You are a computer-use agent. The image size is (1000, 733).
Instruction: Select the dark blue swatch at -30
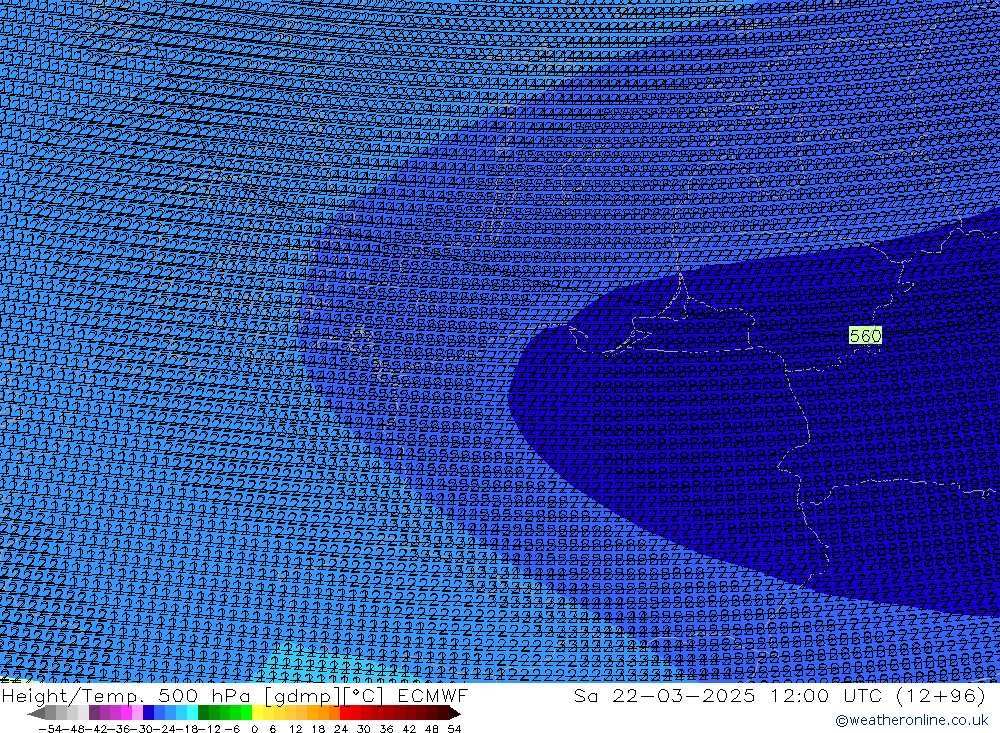(x=149, y=713)
